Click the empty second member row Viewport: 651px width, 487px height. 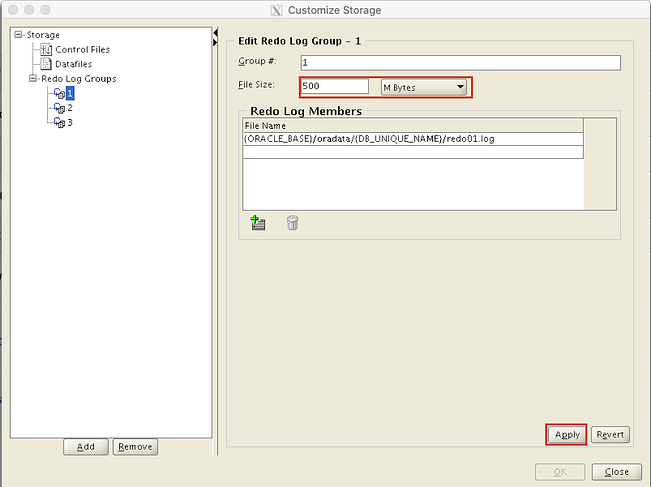pos(413,152)
